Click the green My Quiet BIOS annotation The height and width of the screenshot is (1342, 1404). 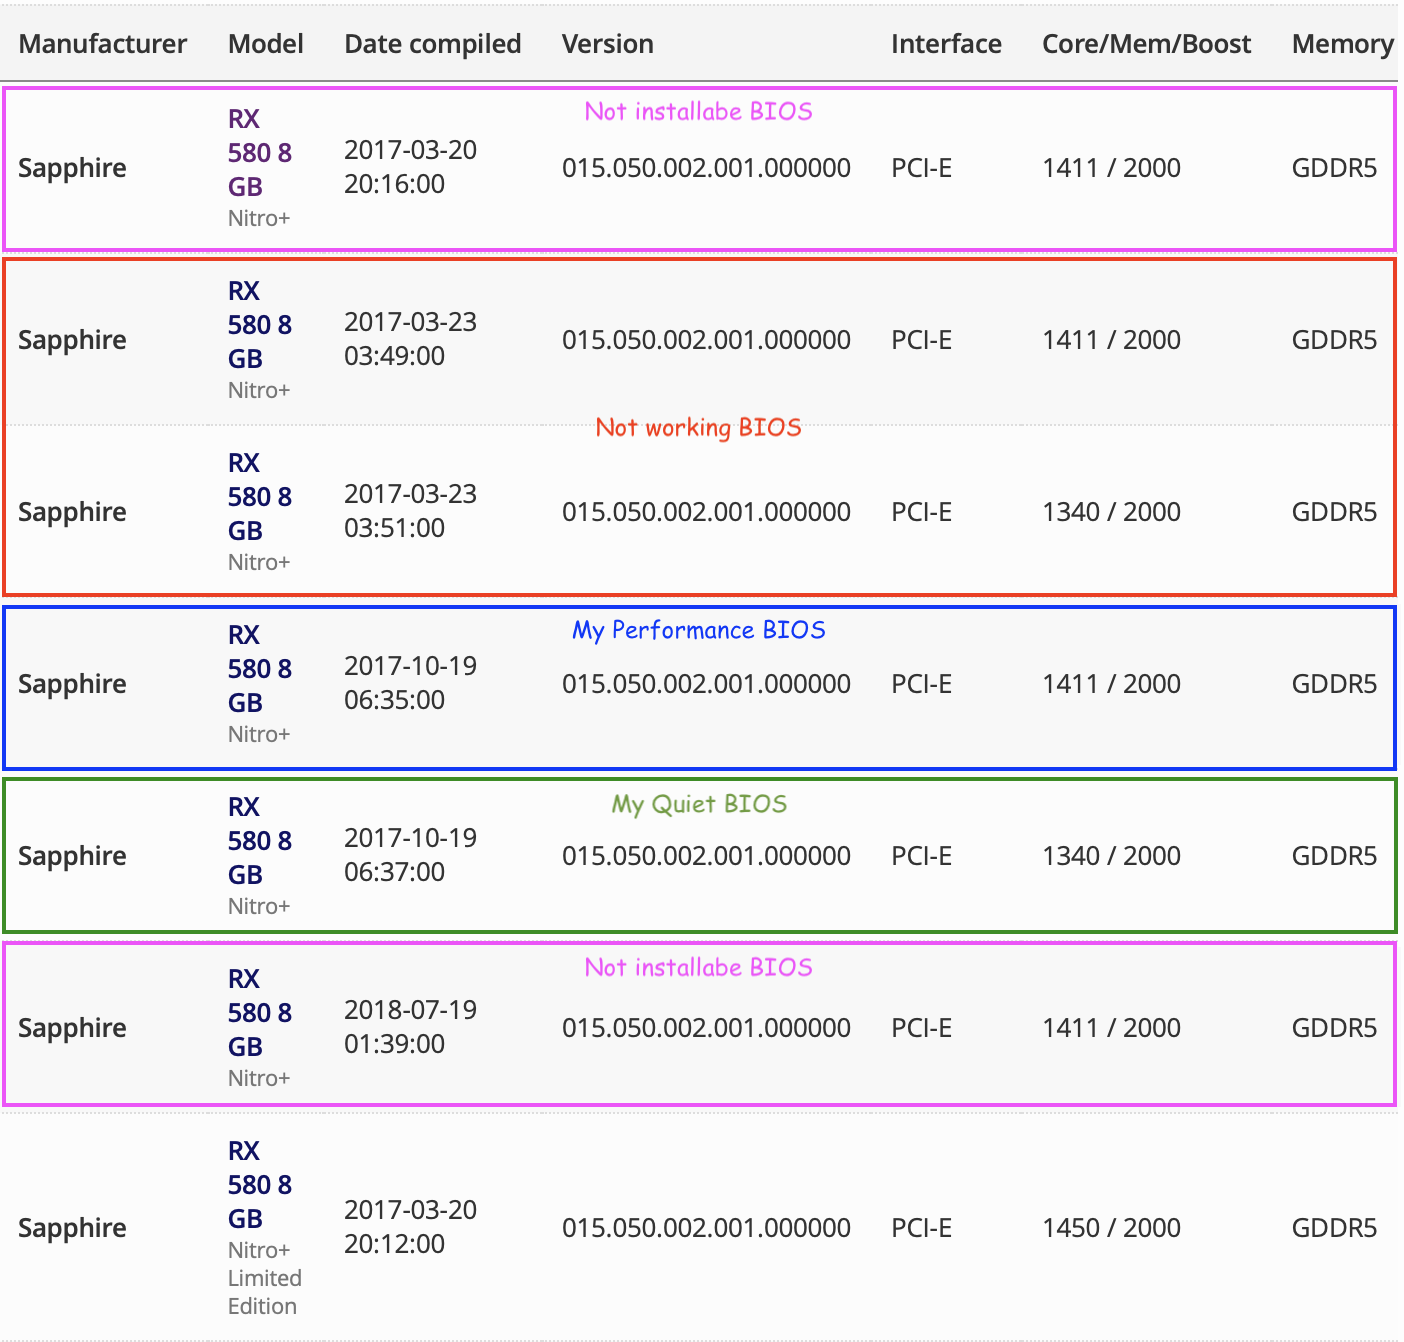point(698,804)
